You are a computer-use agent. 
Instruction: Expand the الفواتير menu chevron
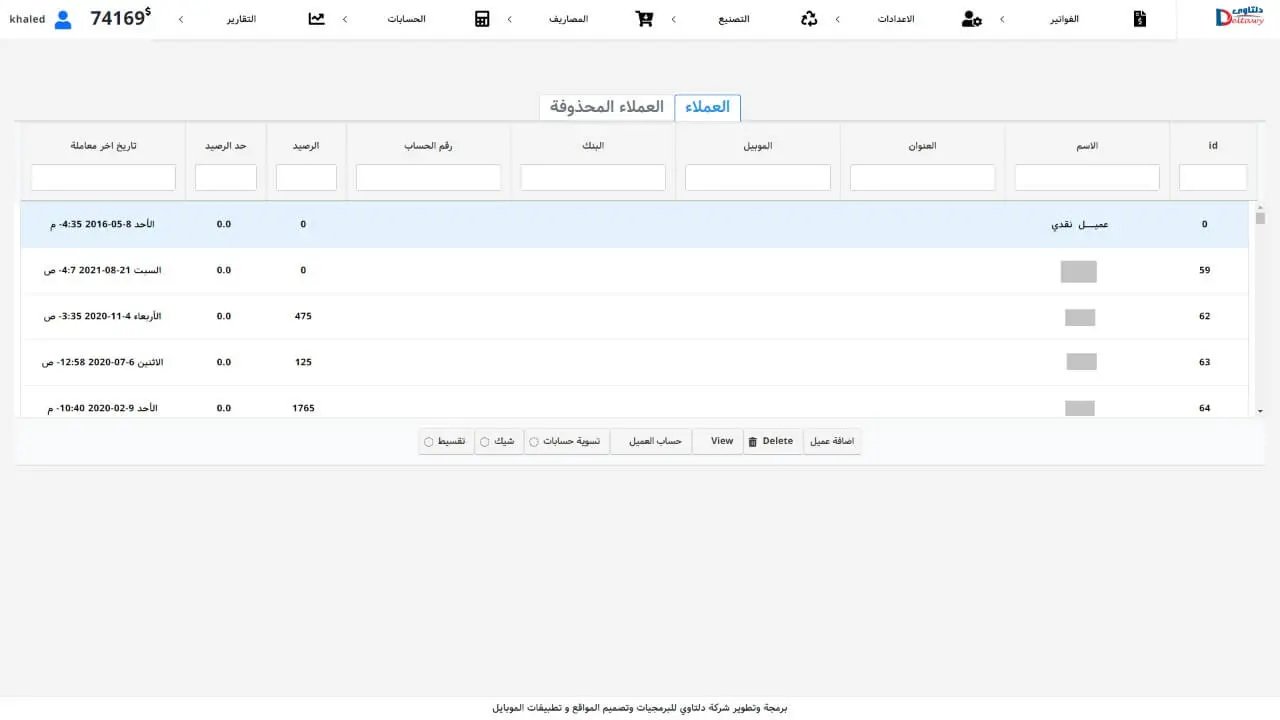[x=1002, y=19]
